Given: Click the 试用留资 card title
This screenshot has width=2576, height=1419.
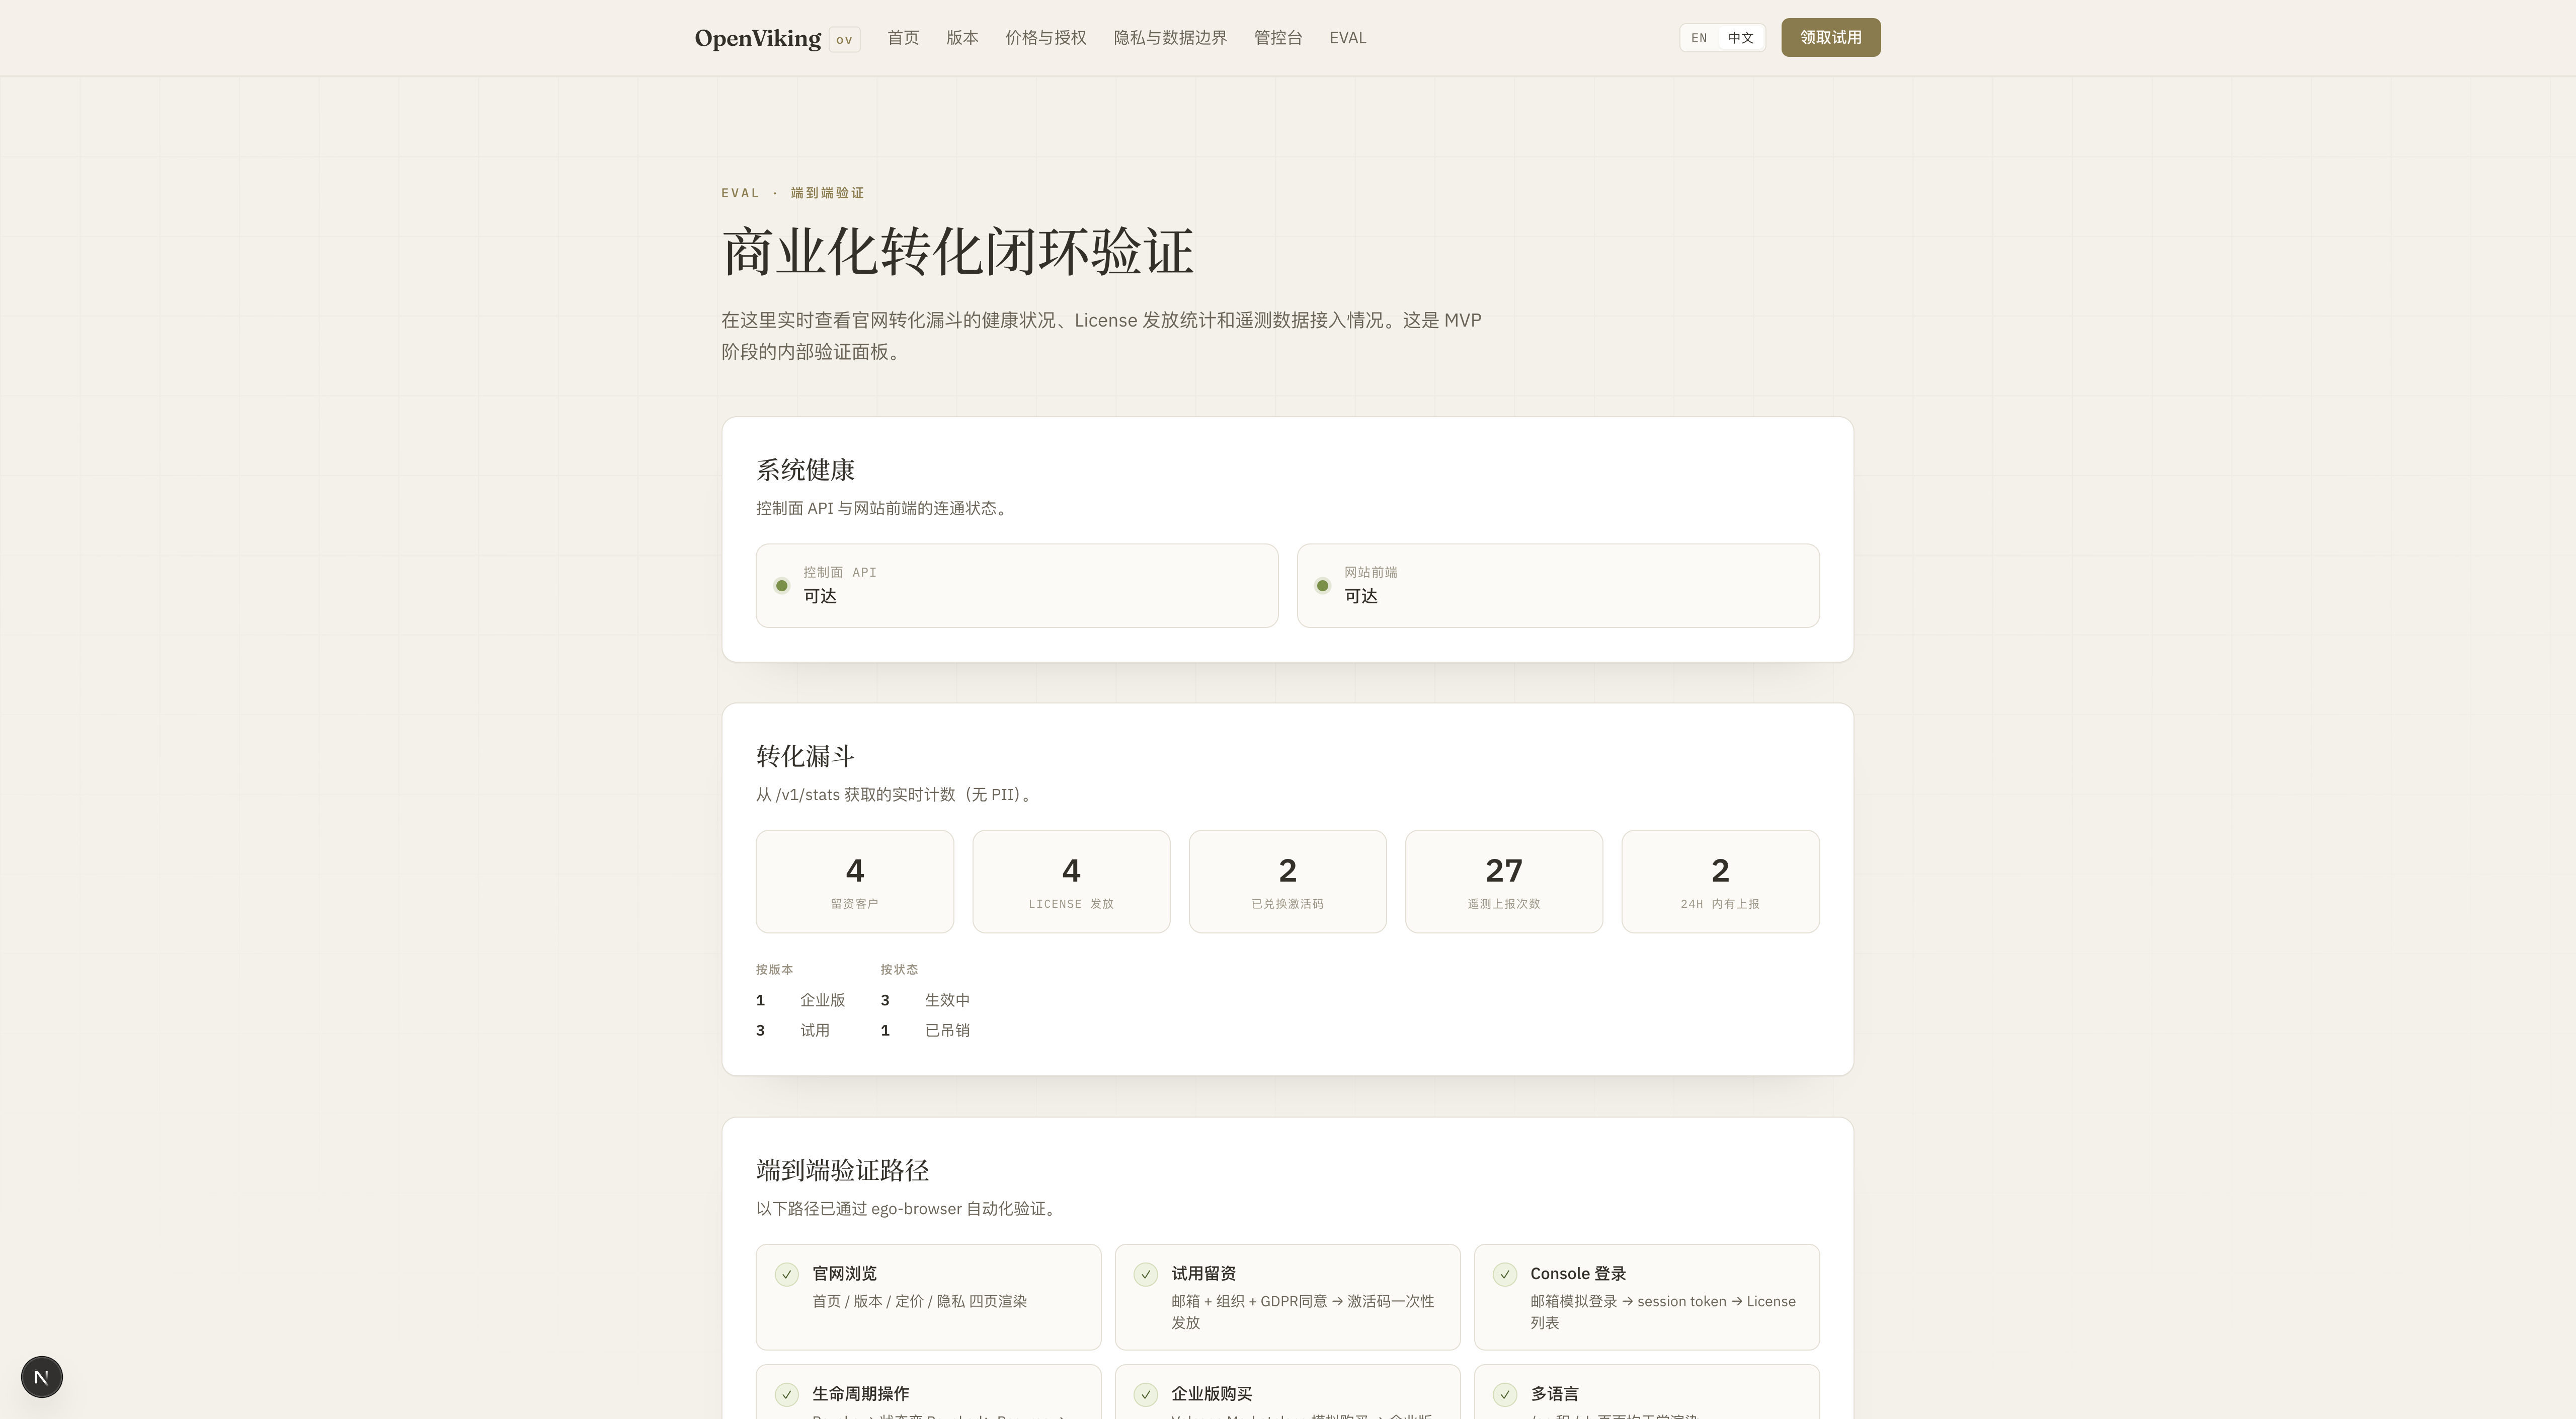Looking at the screenshot, I should point(1203,1273).
